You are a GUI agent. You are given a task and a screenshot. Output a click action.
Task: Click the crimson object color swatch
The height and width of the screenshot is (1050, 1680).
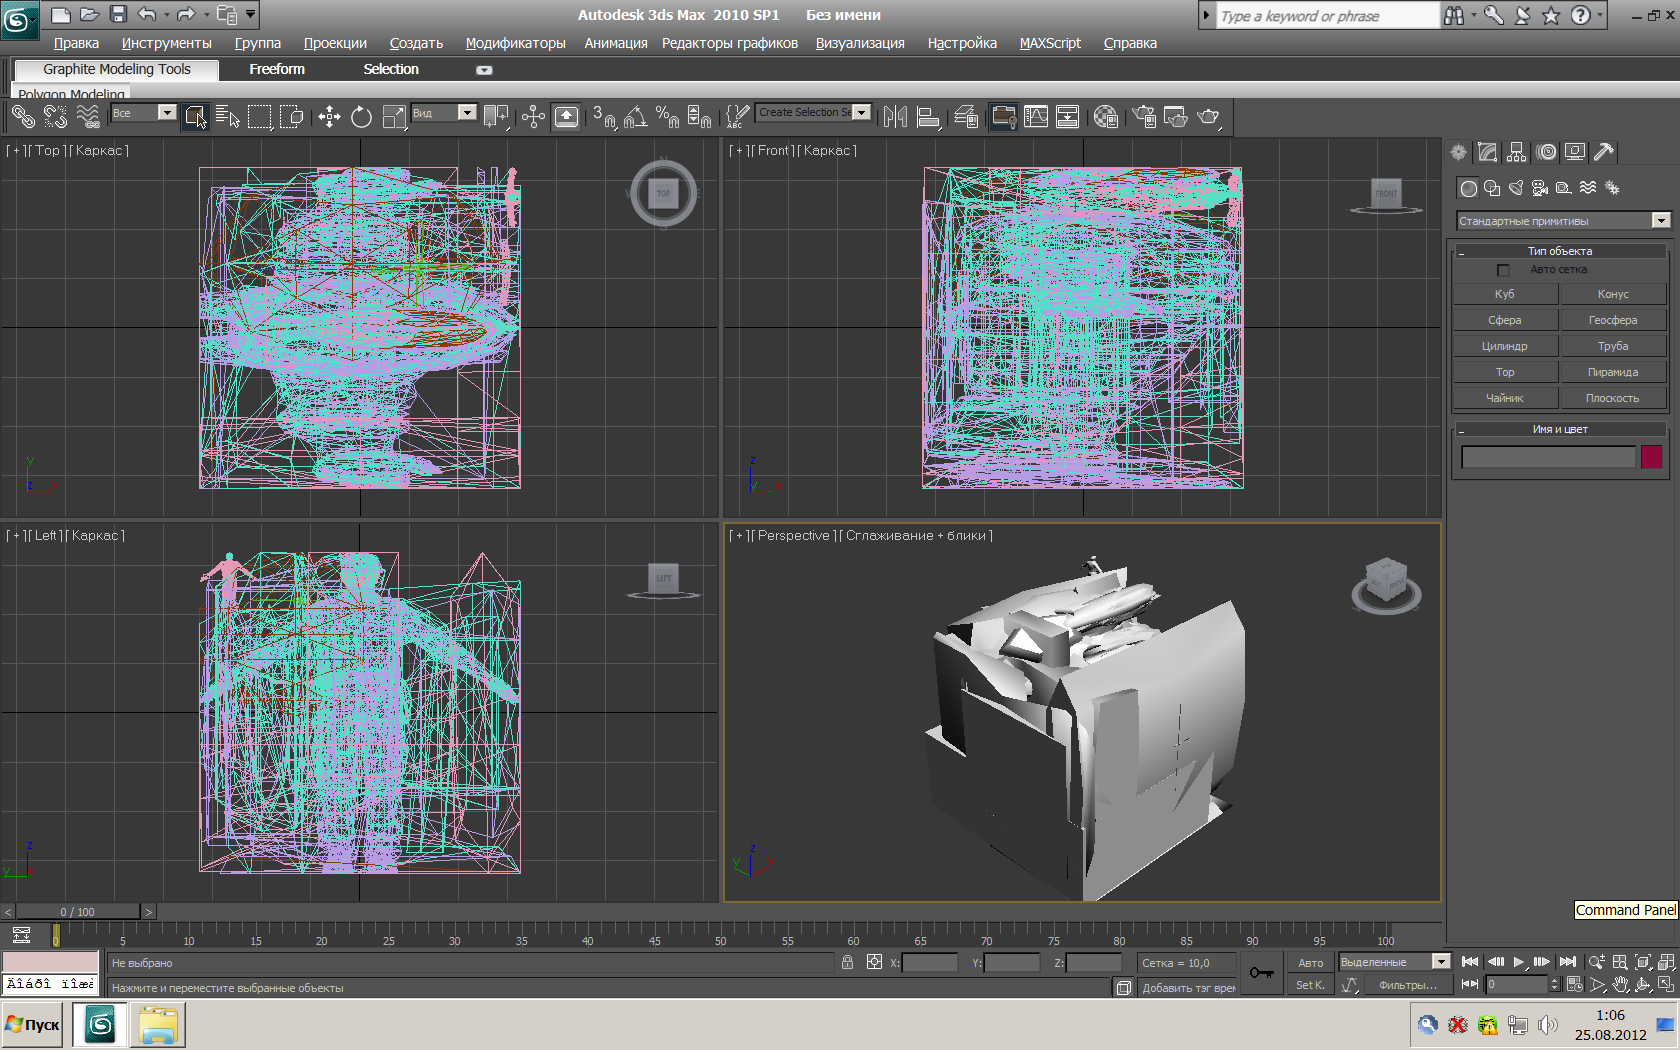(1651, 457)
